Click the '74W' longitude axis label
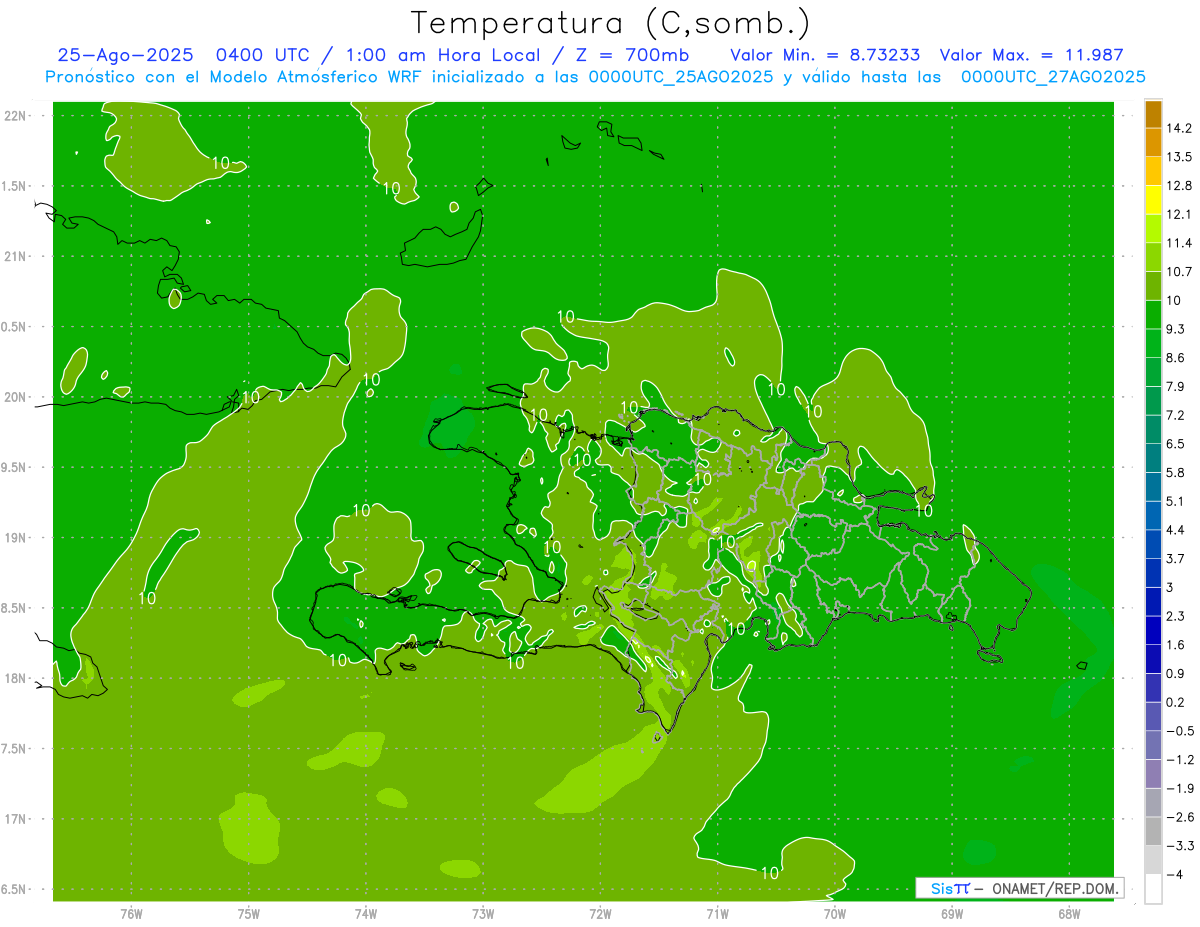1200x927 pixels. tap(366, 913)
